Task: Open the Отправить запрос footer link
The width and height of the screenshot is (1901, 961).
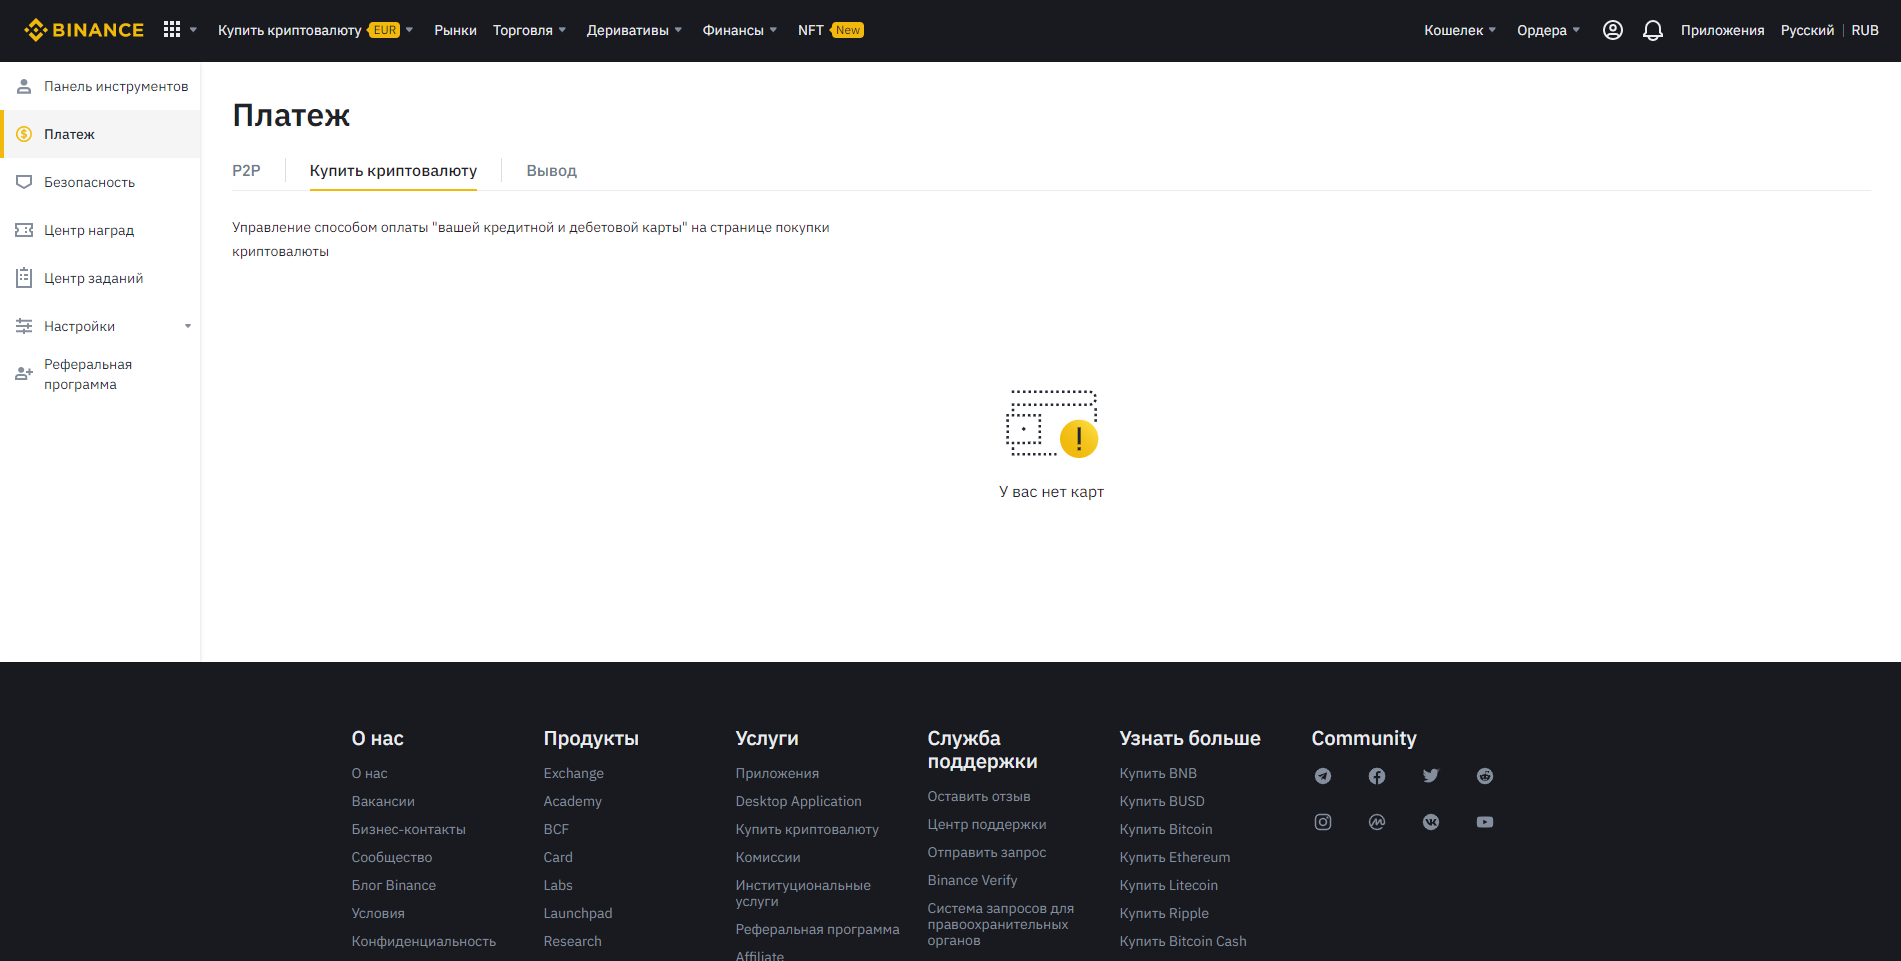Action: [986, 852]
